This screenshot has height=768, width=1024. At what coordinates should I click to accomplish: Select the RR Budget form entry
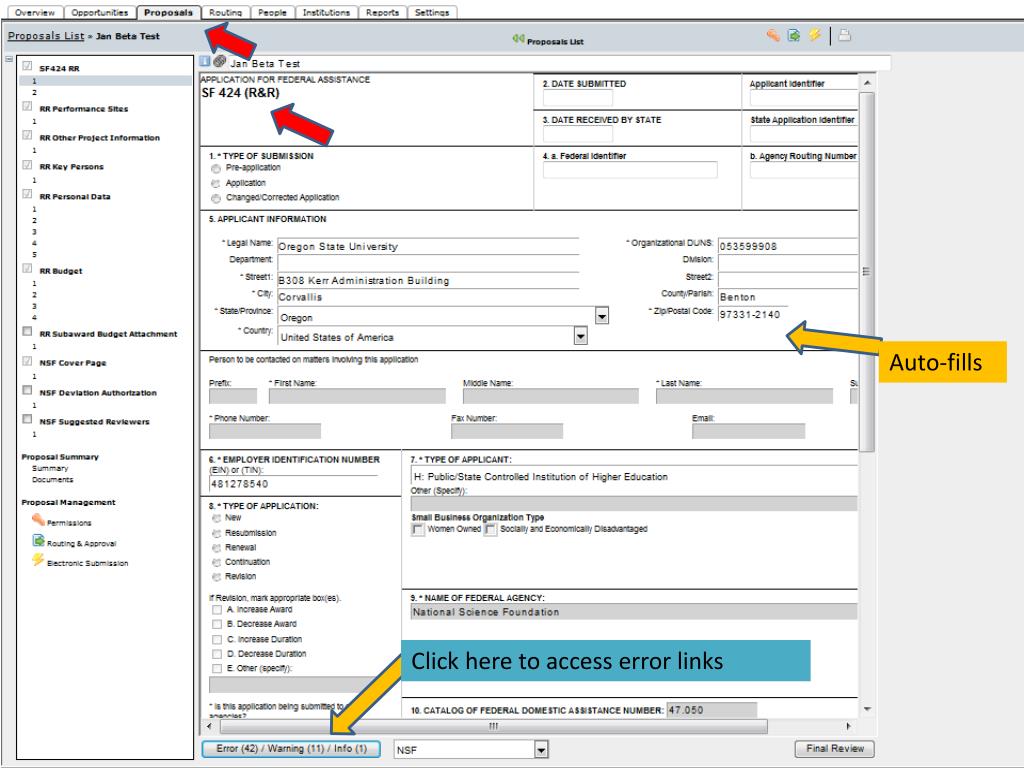coord(61,271)
